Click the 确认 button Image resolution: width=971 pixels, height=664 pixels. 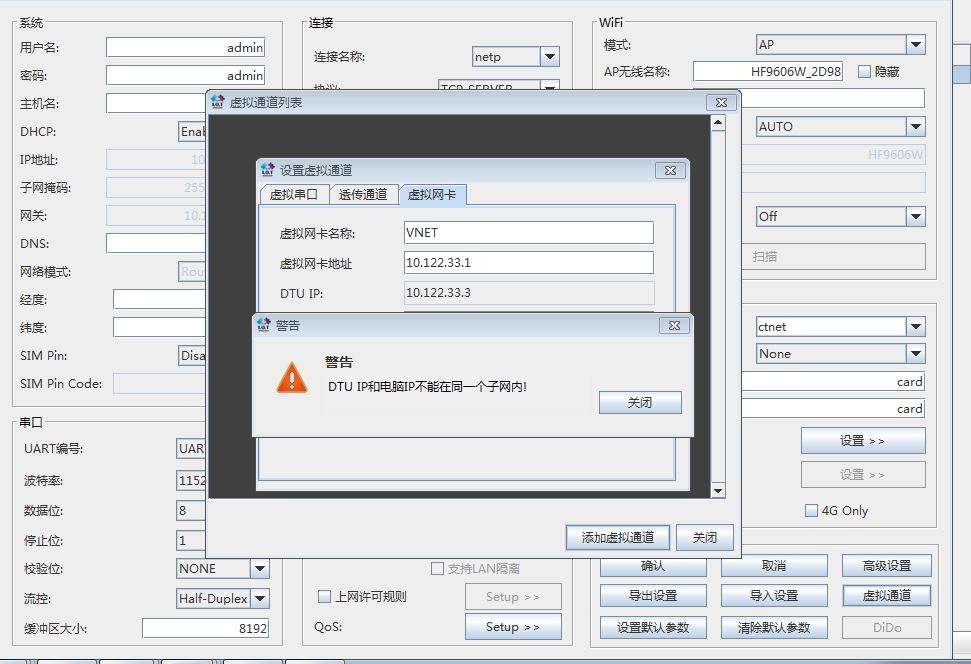pyautogui.click(x=653, y=566)
